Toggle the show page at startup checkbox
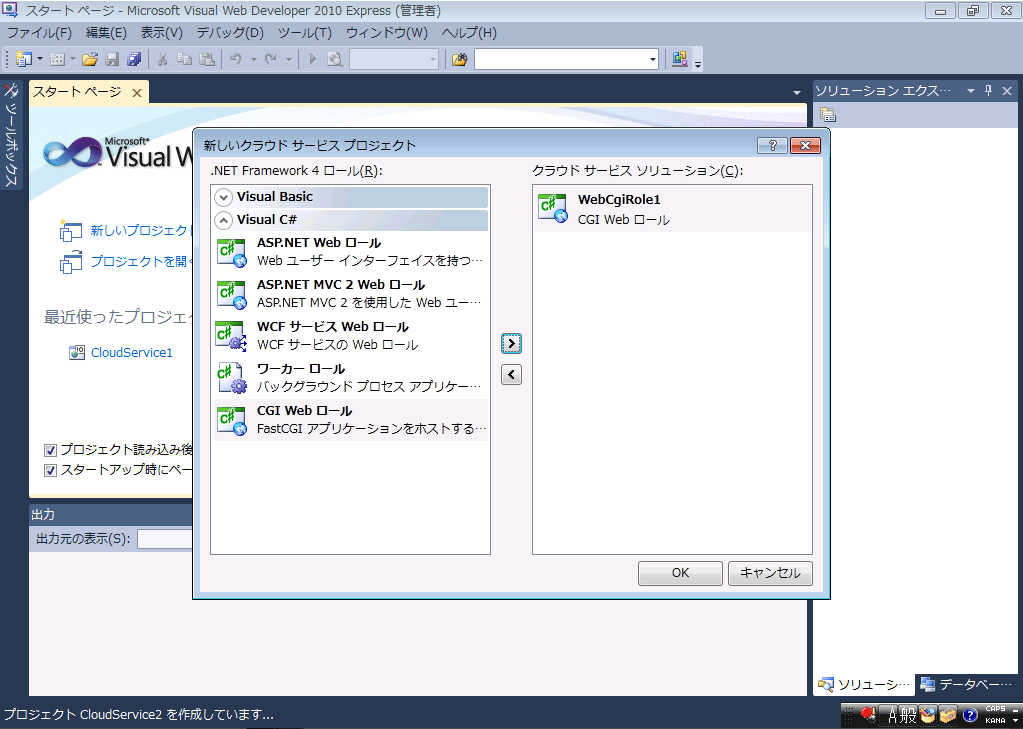This screenshot has height=729, width=1023. pyautogui.click(x=50, y=470)
